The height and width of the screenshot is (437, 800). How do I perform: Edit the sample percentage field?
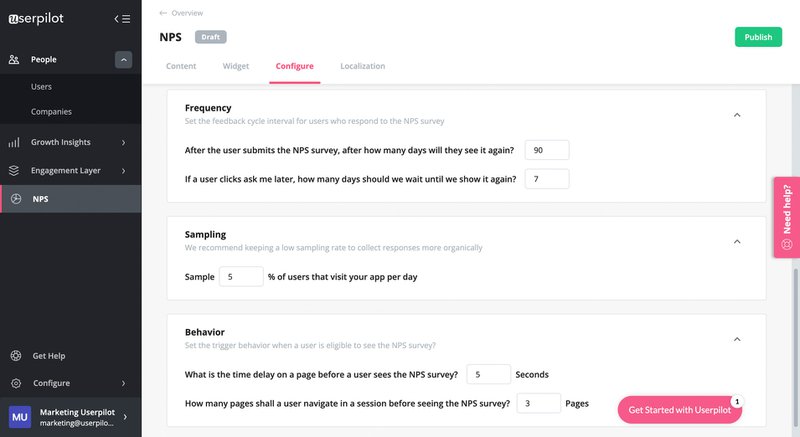click(x=241, y=276)
